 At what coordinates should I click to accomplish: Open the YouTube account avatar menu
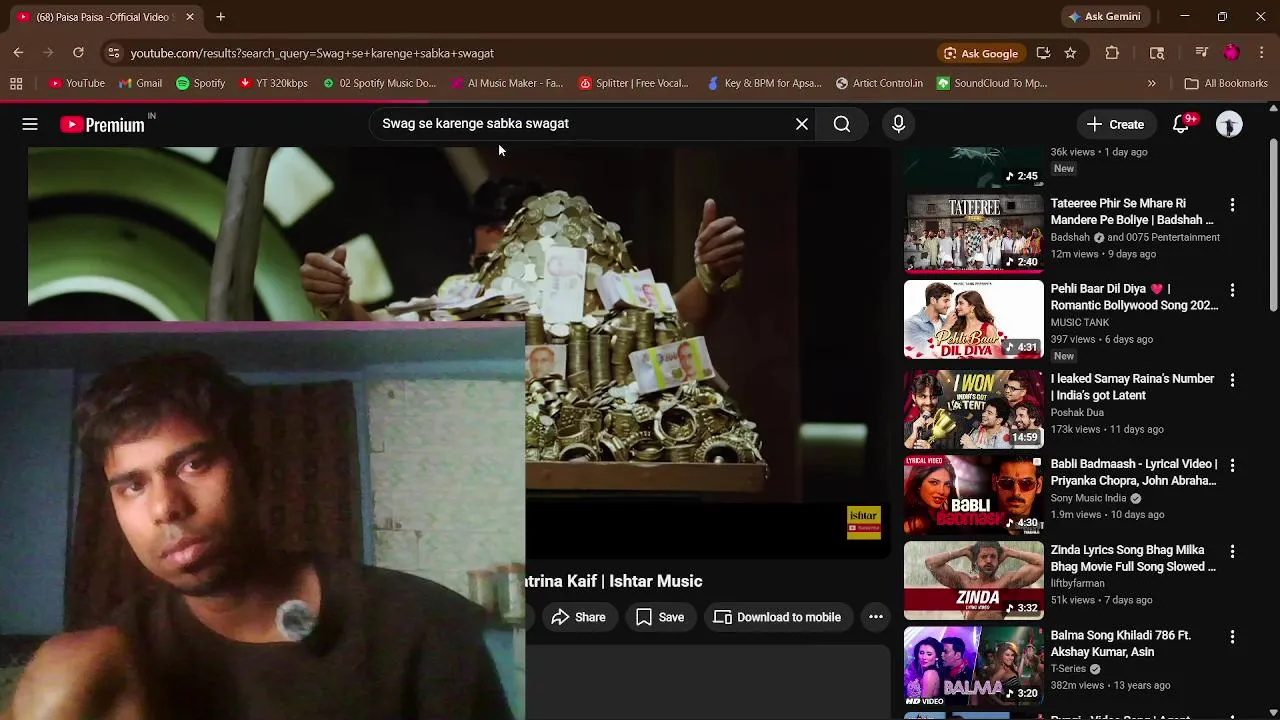point(1229,124)
